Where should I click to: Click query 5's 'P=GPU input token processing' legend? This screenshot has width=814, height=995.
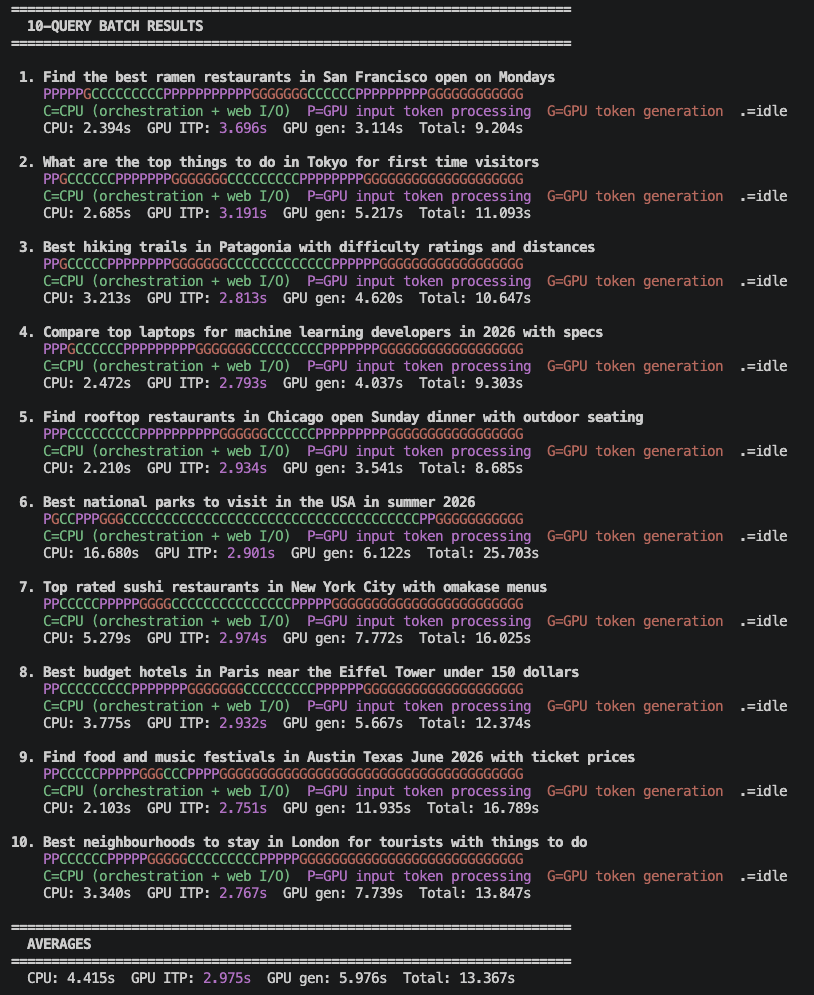(x=419, y=451)
